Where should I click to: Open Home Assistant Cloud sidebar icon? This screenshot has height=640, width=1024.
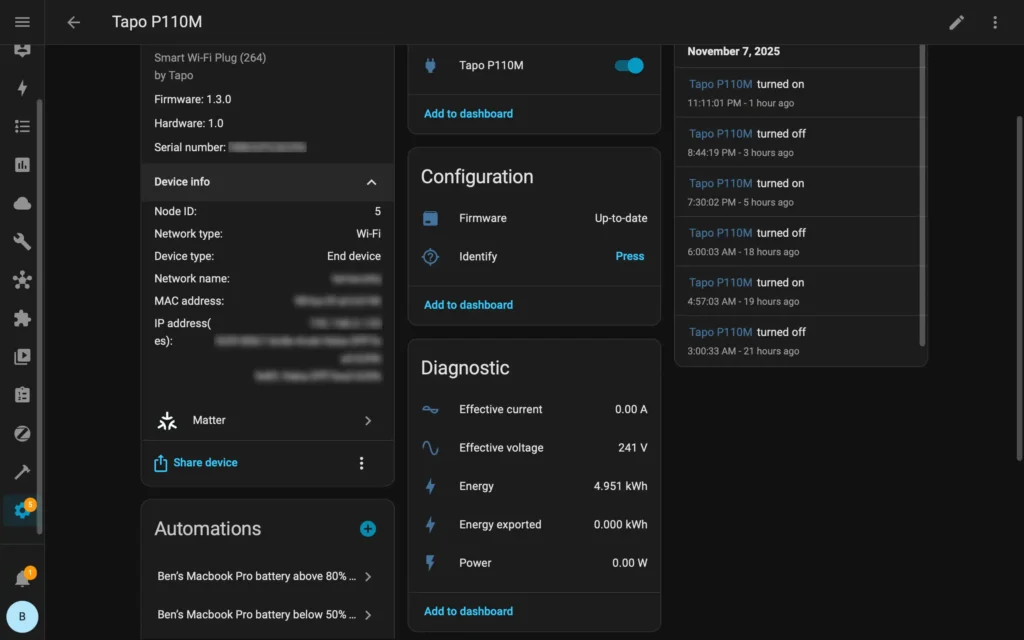click(22, 202)
